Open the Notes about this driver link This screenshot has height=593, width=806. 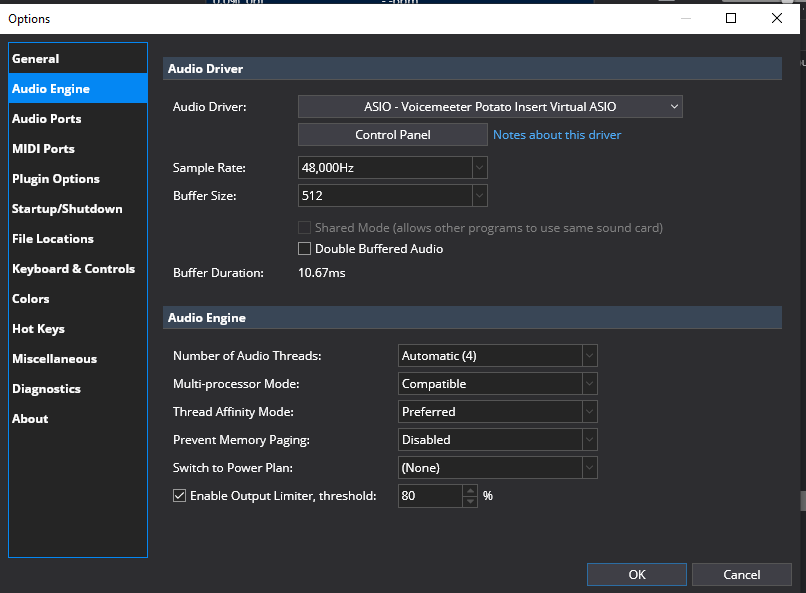click(557, 135)
